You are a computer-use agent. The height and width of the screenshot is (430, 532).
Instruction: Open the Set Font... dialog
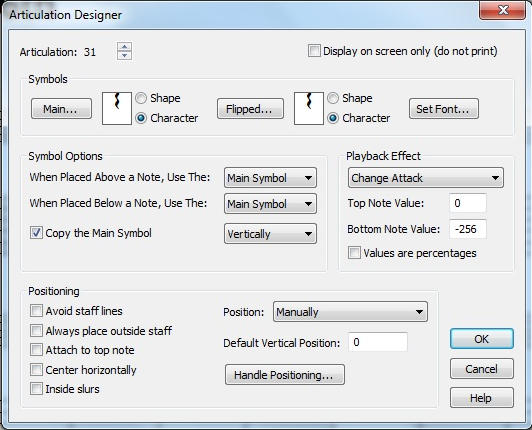pyautogui.click(x=444, y=109)
